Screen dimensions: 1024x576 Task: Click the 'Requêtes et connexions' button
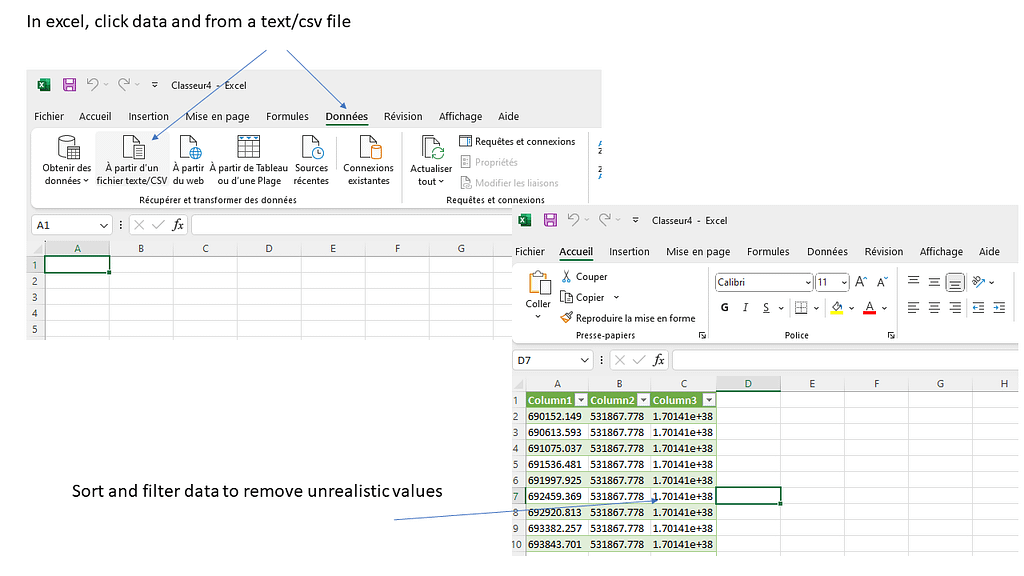coord(517,142)
